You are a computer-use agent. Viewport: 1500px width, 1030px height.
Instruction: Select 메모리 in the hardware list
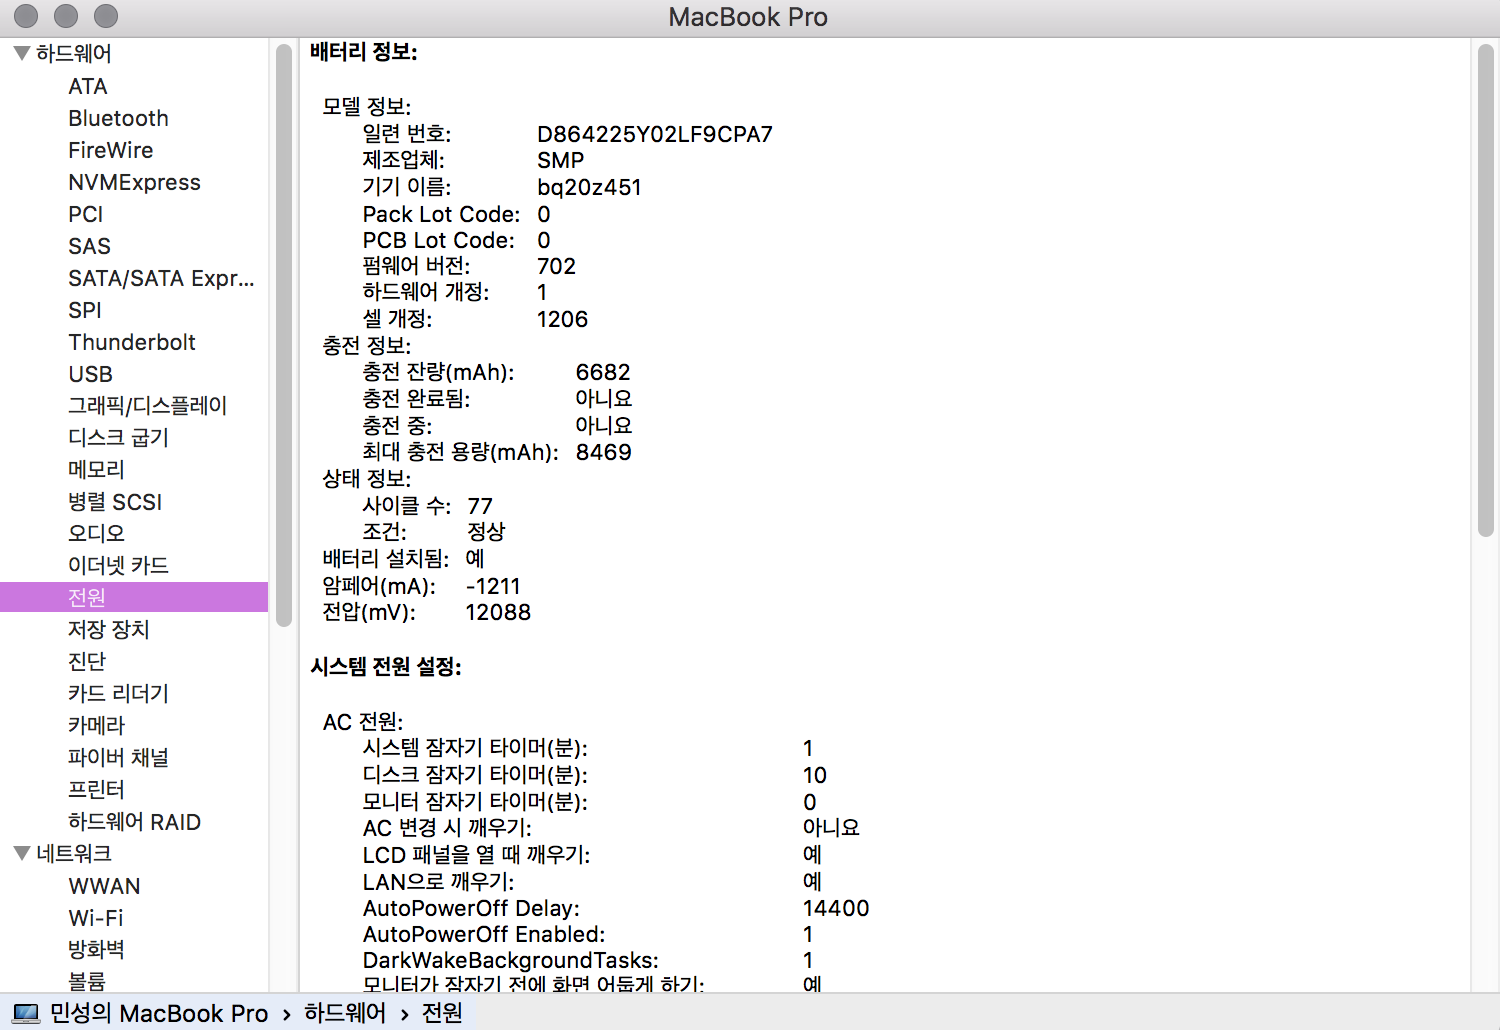tap(96, 470)
